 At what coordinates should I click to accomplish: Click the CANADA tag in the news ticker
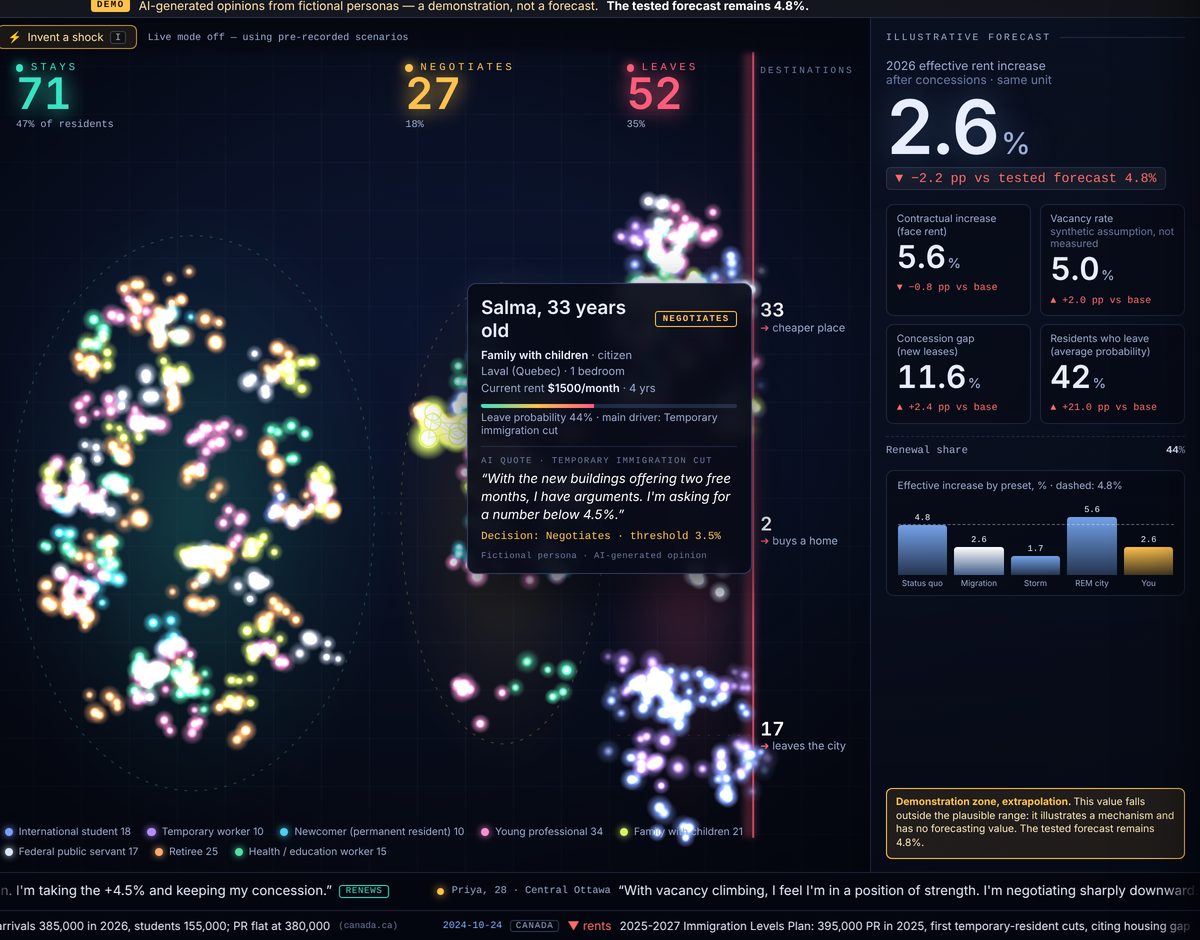[535, 926]
